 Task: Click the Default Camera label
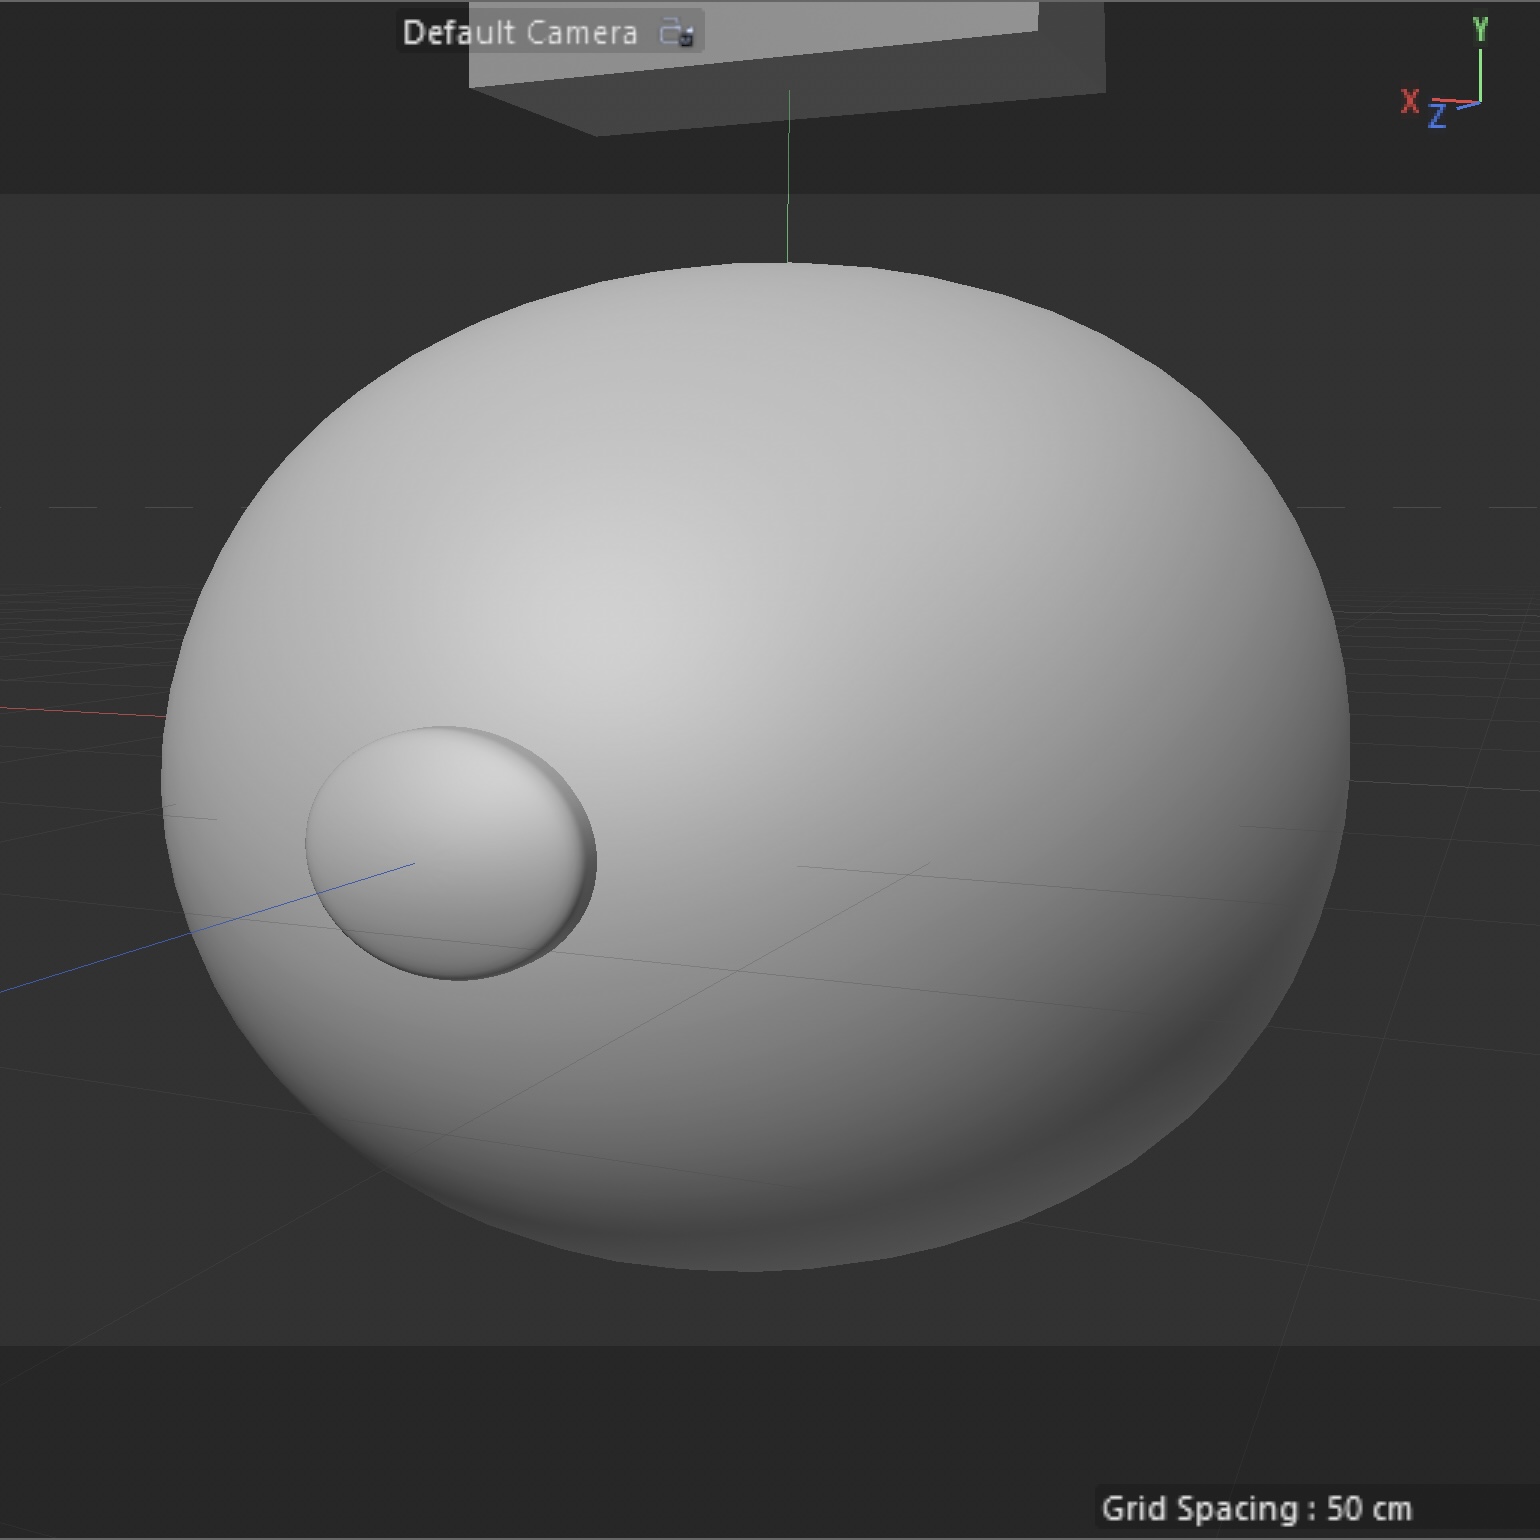coord(519,33)
